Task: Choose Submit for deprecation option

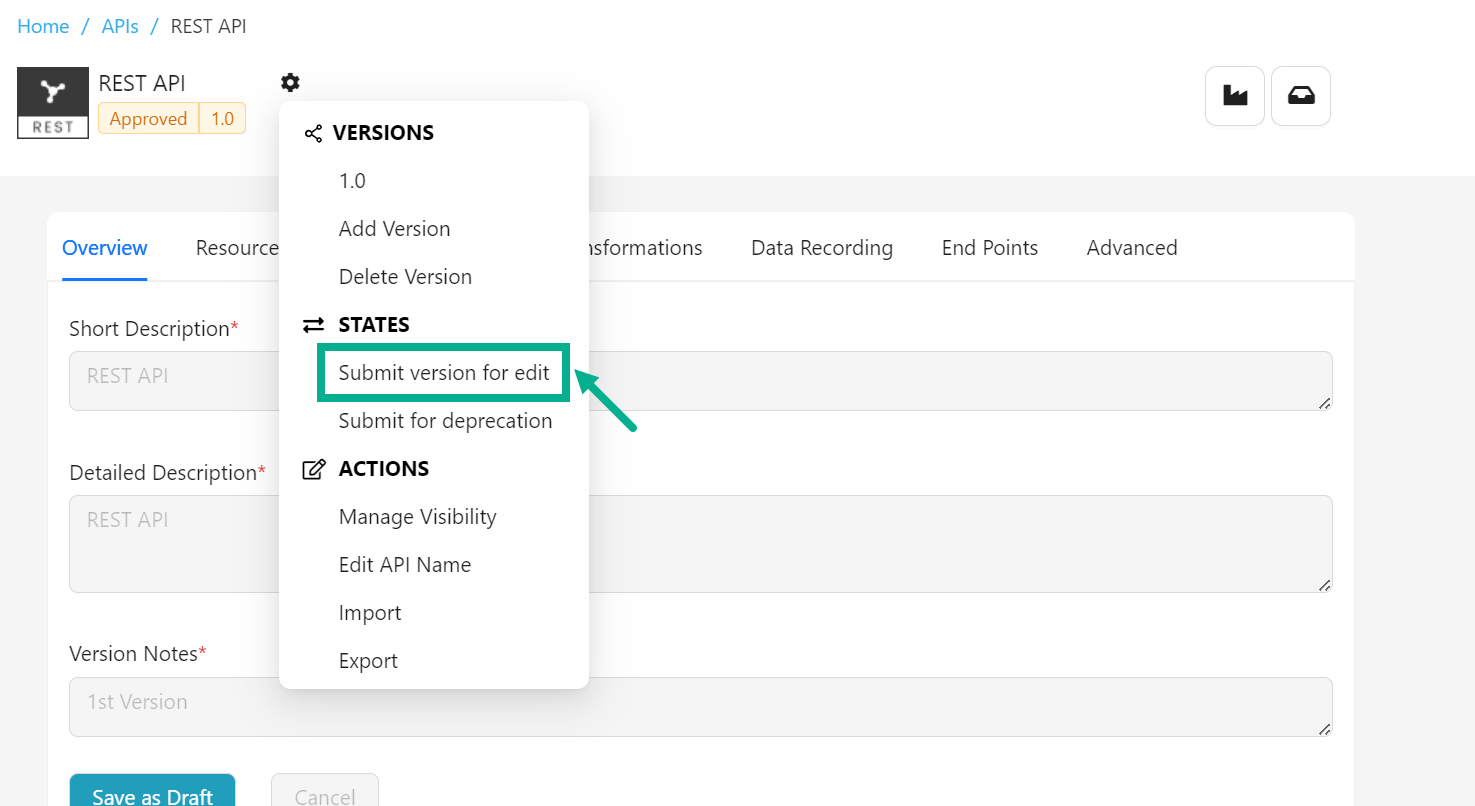Action: pos(445,421)
